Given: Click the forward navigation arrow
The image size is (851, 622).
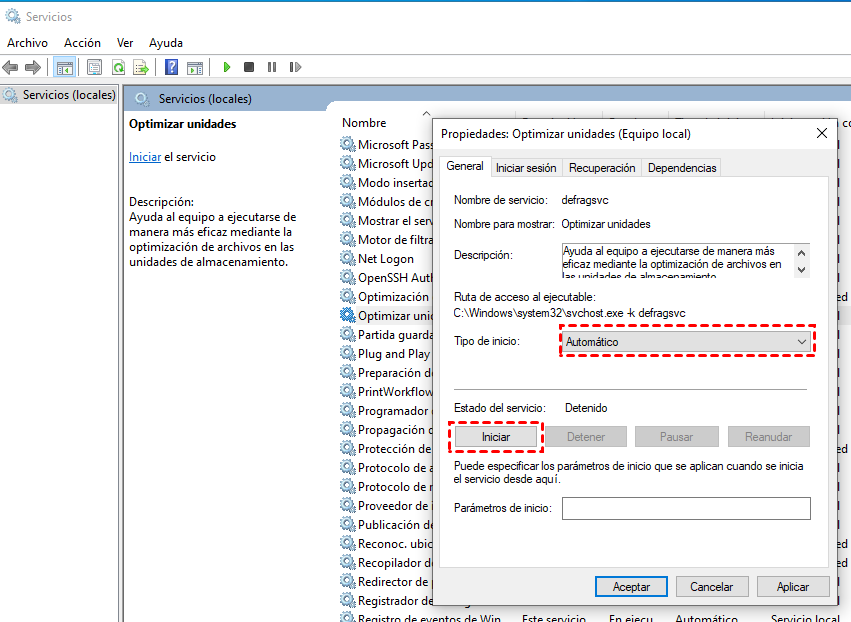Looking at the screenshot, I should pos(32,67).
